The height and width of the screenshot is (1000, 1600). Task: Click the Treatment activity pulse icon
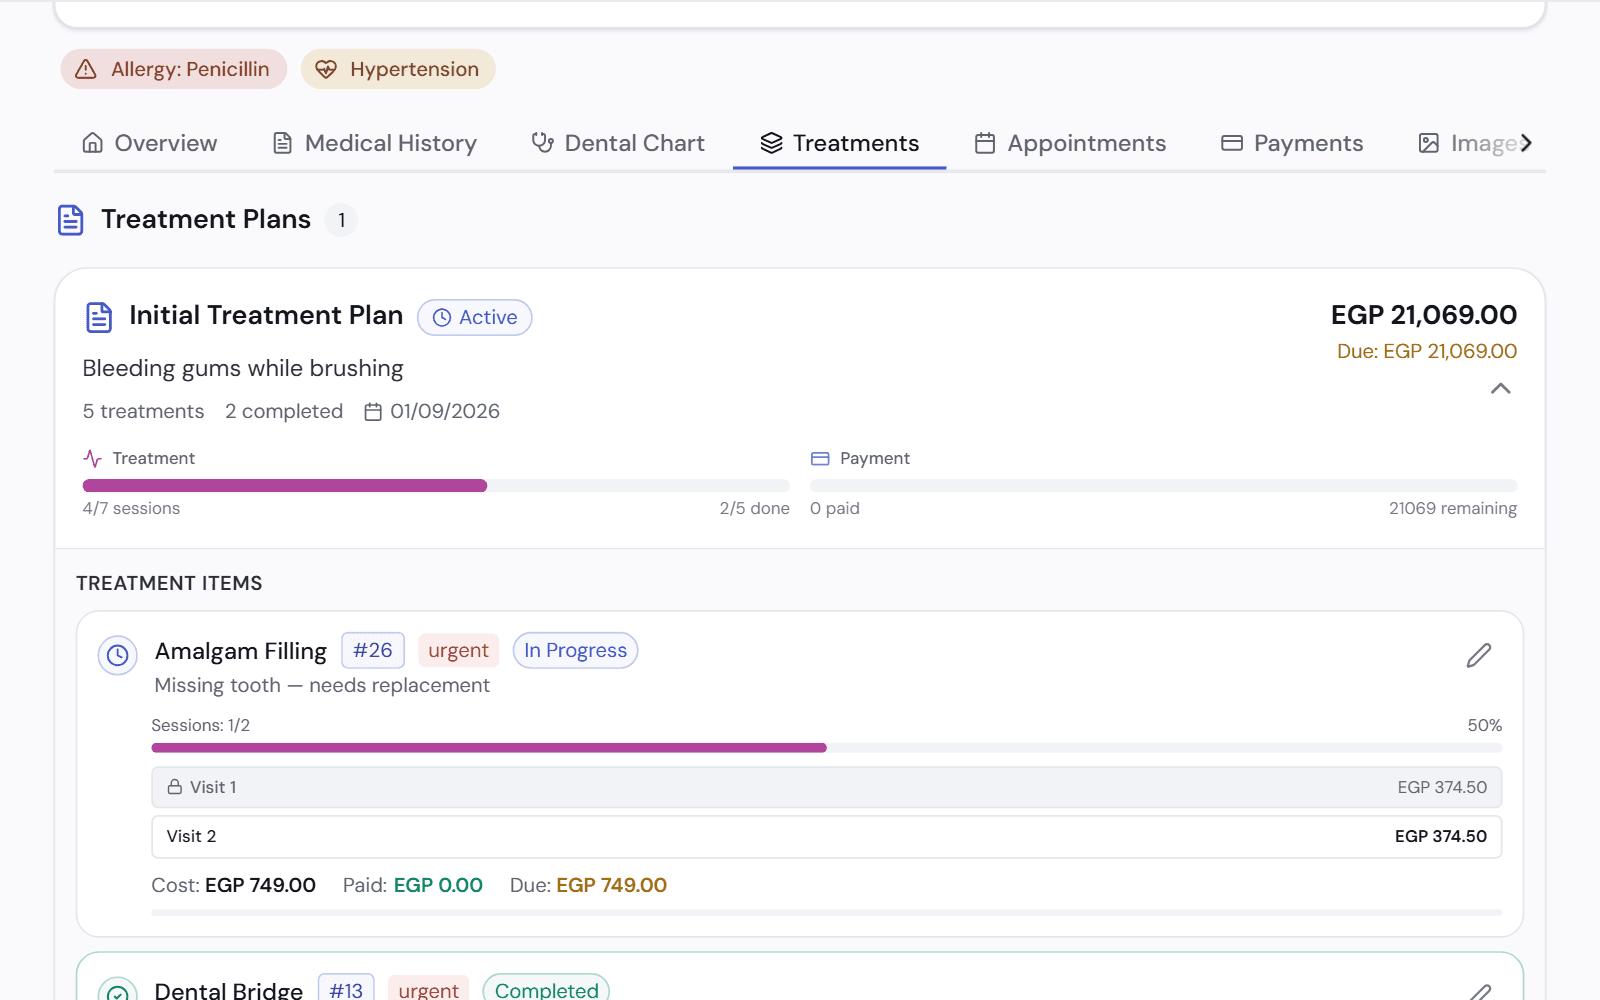[x=93, y=459]
